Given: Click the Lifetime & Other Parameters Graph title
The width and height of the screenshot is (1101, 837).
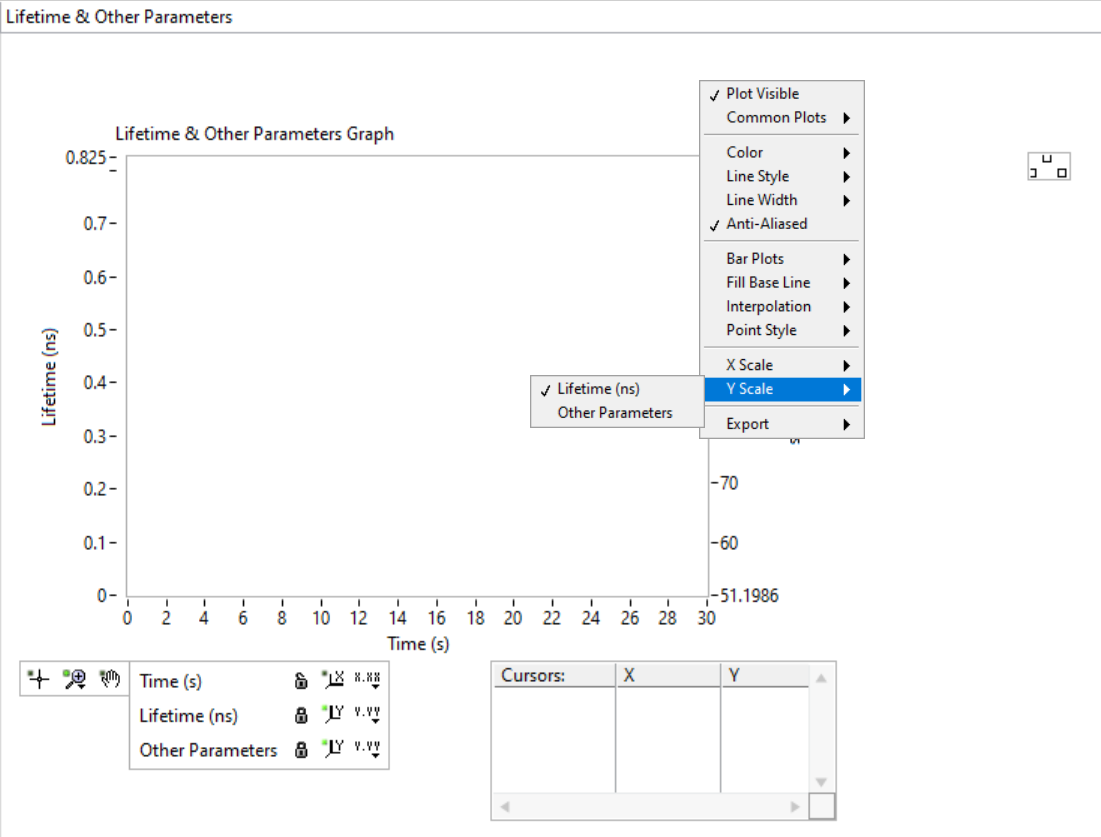Looking at the screenshot, I should click(254, 133).
